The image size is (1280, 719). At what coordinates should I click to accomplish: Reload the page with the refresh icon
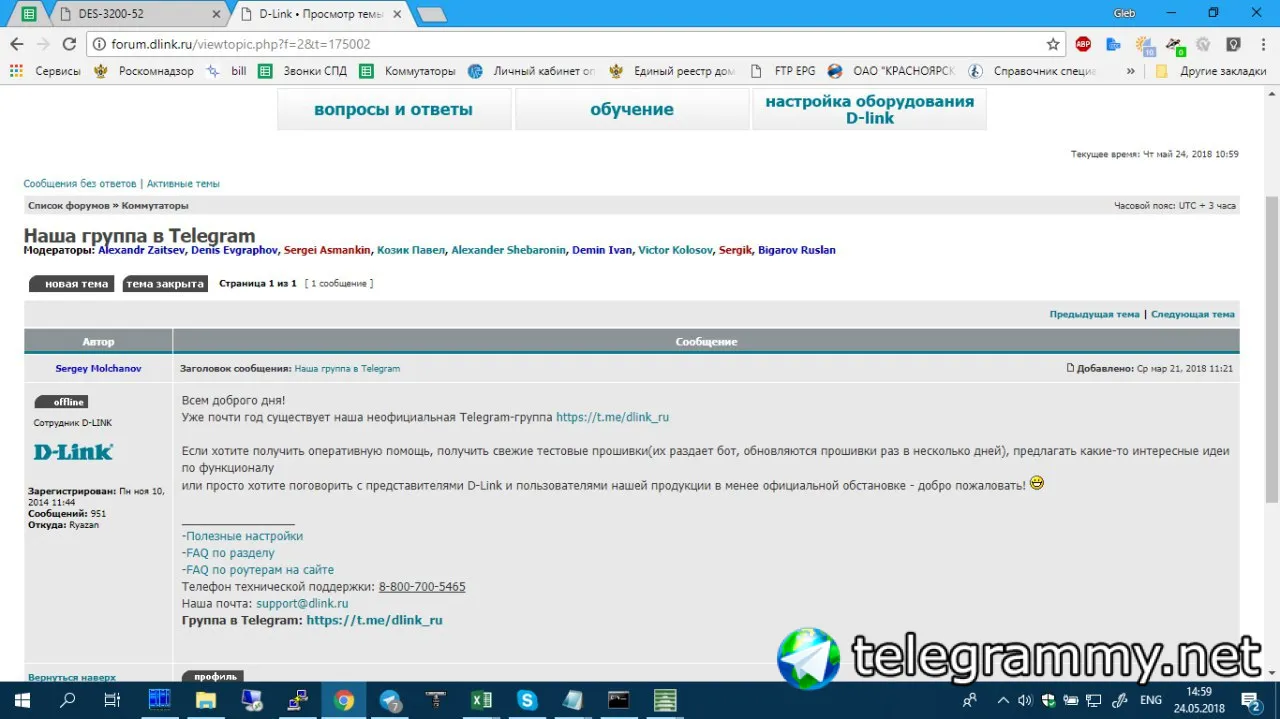click(69, 44)
